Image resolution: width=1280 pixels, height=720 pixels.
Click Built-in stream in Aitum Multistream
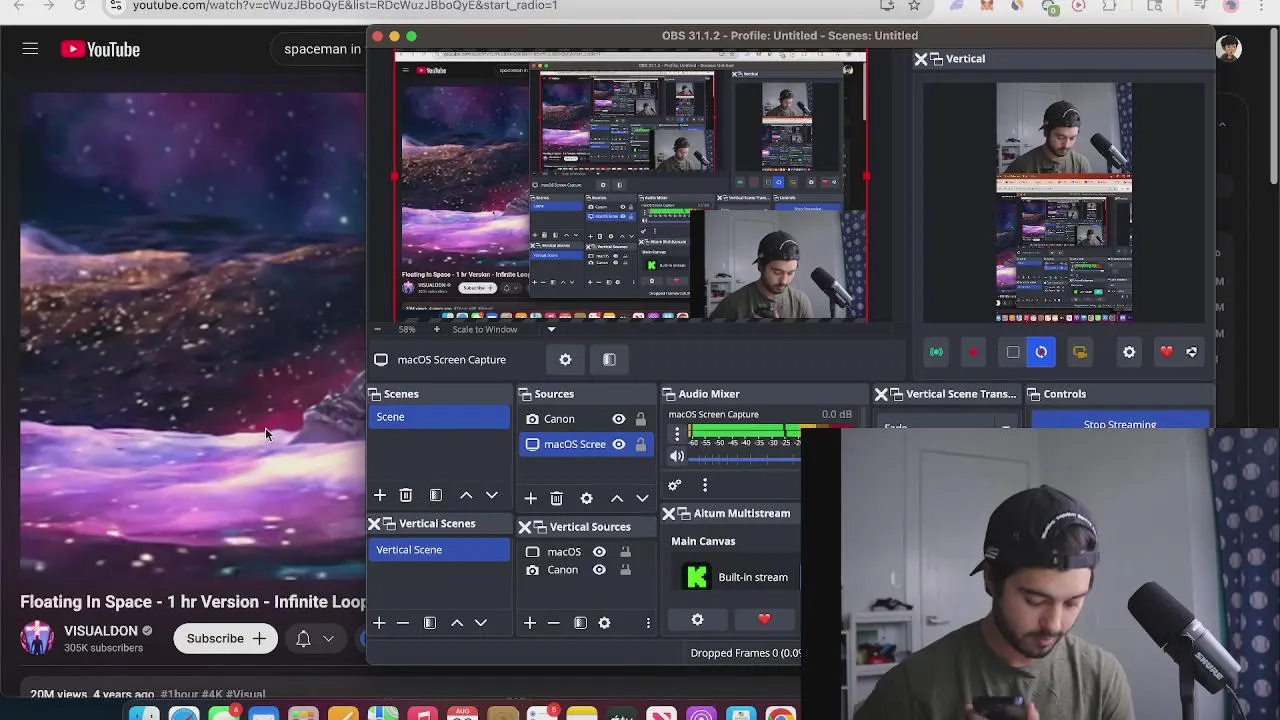point(753,577)
